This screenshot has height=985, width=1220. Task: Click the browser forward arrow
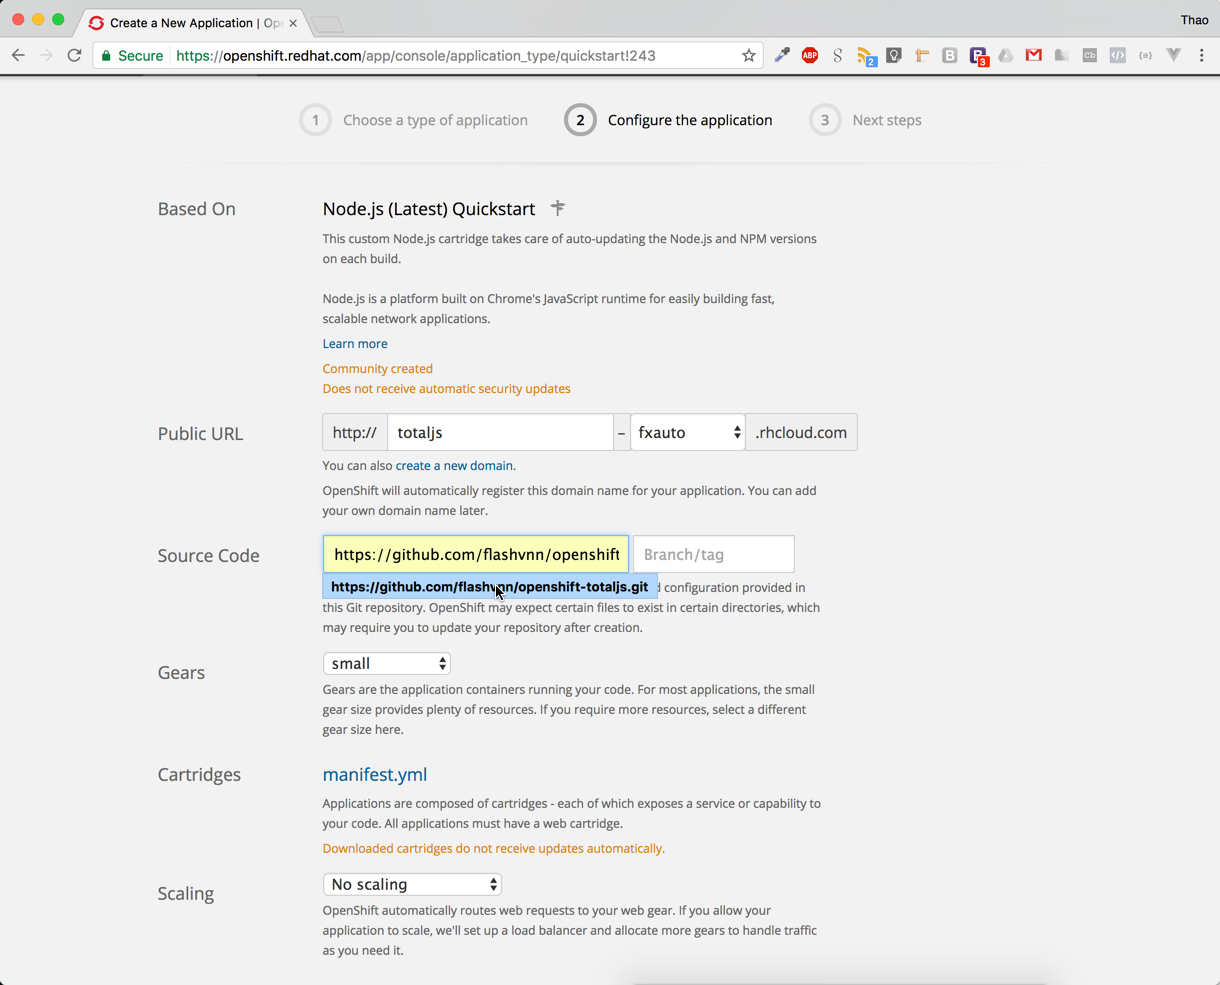click(x=46, y=56)
